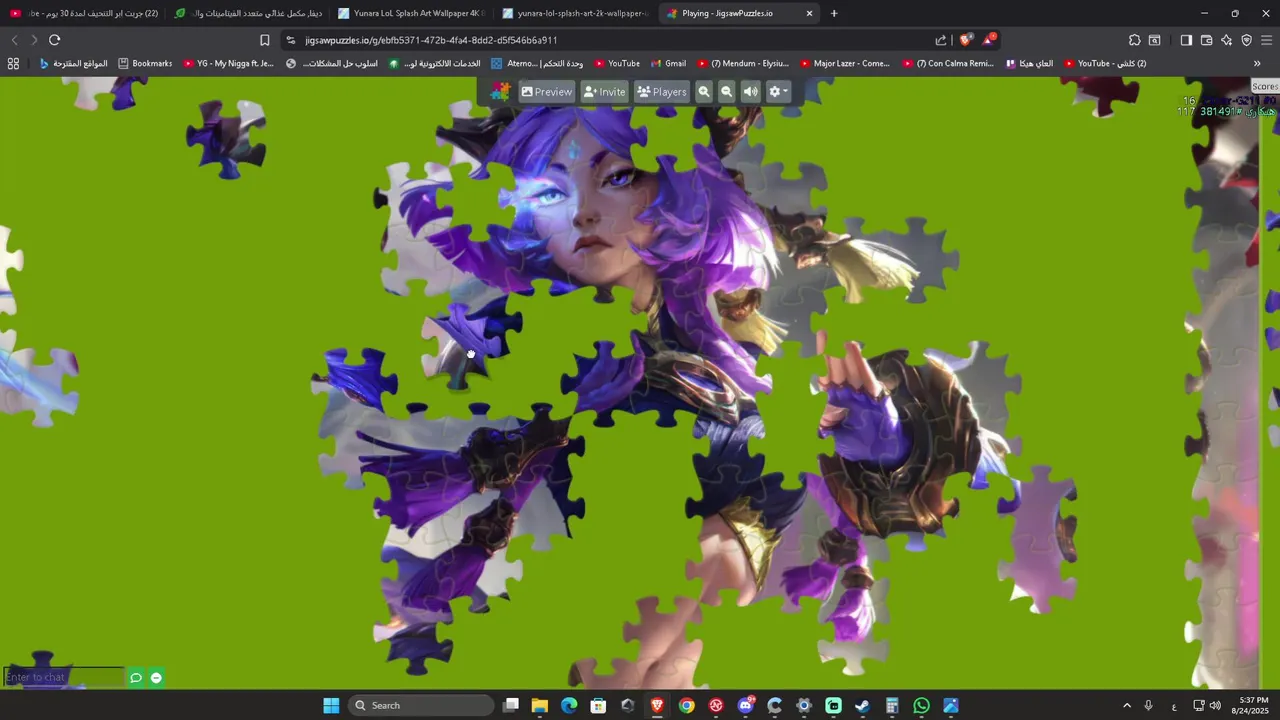The height and width of the screenshot is (720, 1280).
Task: Share this page link
Action: coord(940,40)
